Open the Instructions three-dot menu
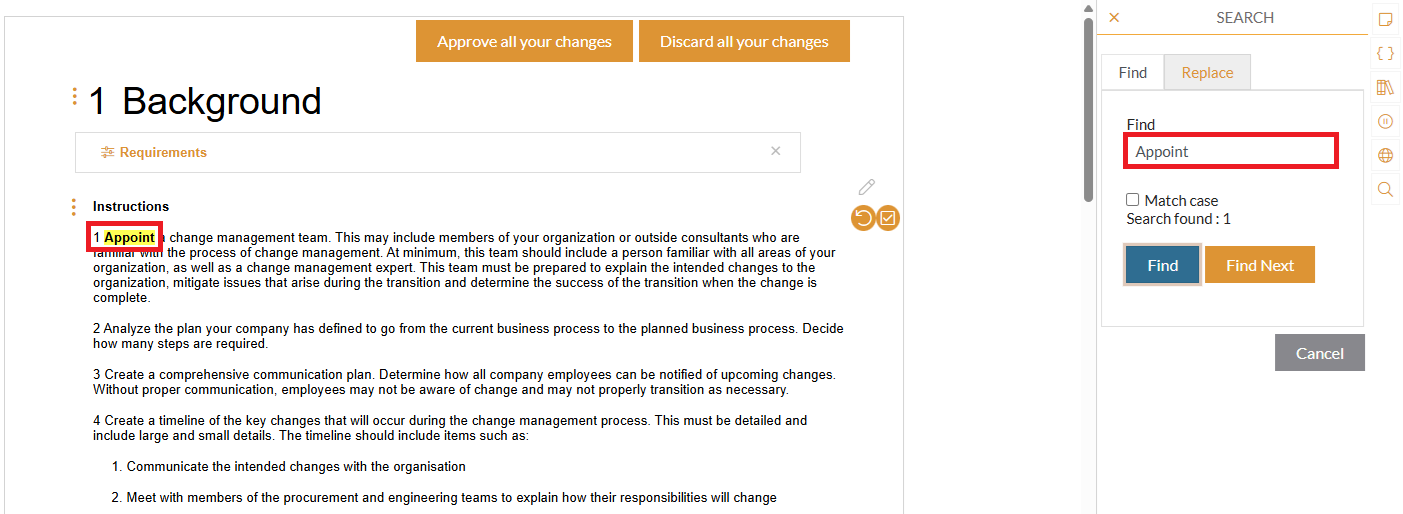 tap(74, 207)
